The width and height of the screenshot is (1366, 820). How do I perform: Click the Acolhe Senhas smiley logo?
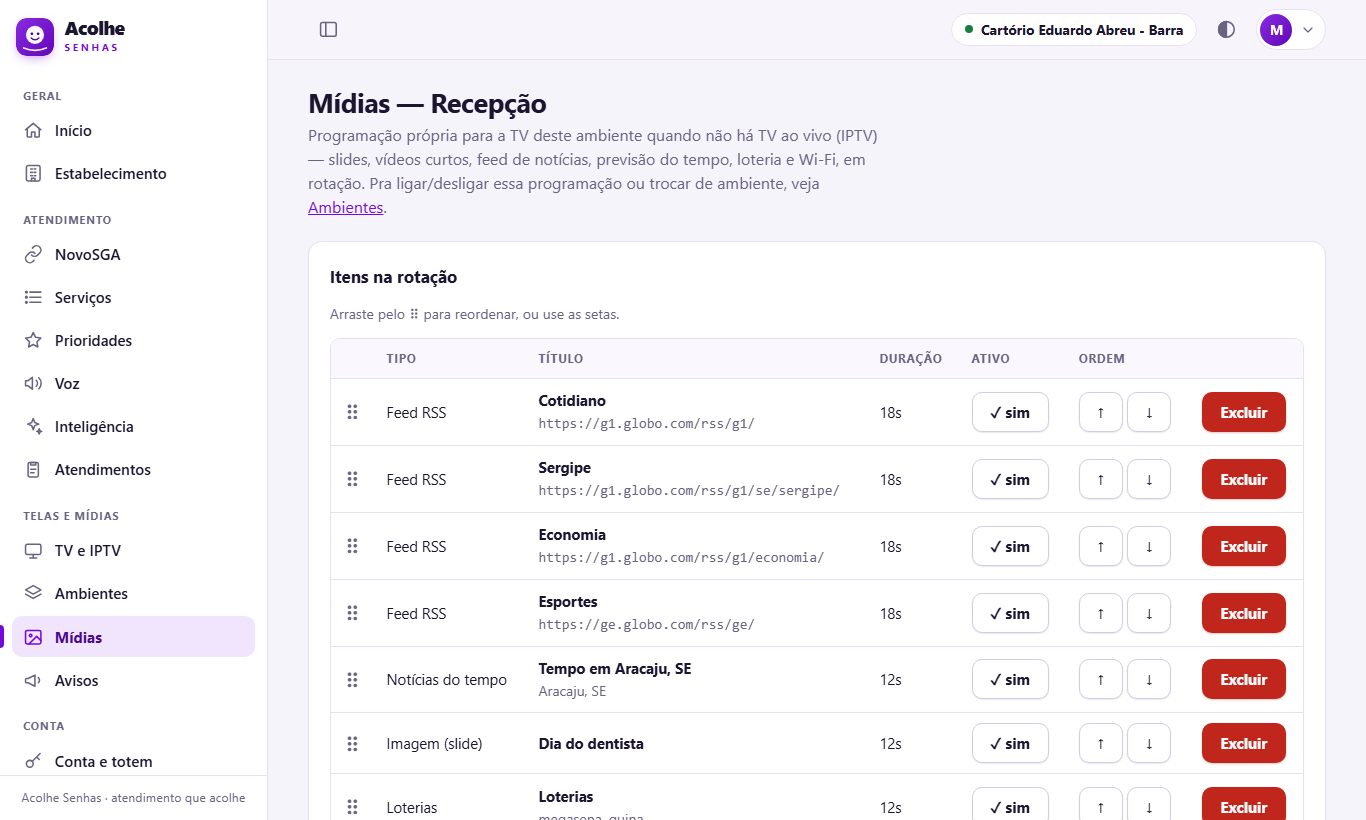tap(35, 37)
